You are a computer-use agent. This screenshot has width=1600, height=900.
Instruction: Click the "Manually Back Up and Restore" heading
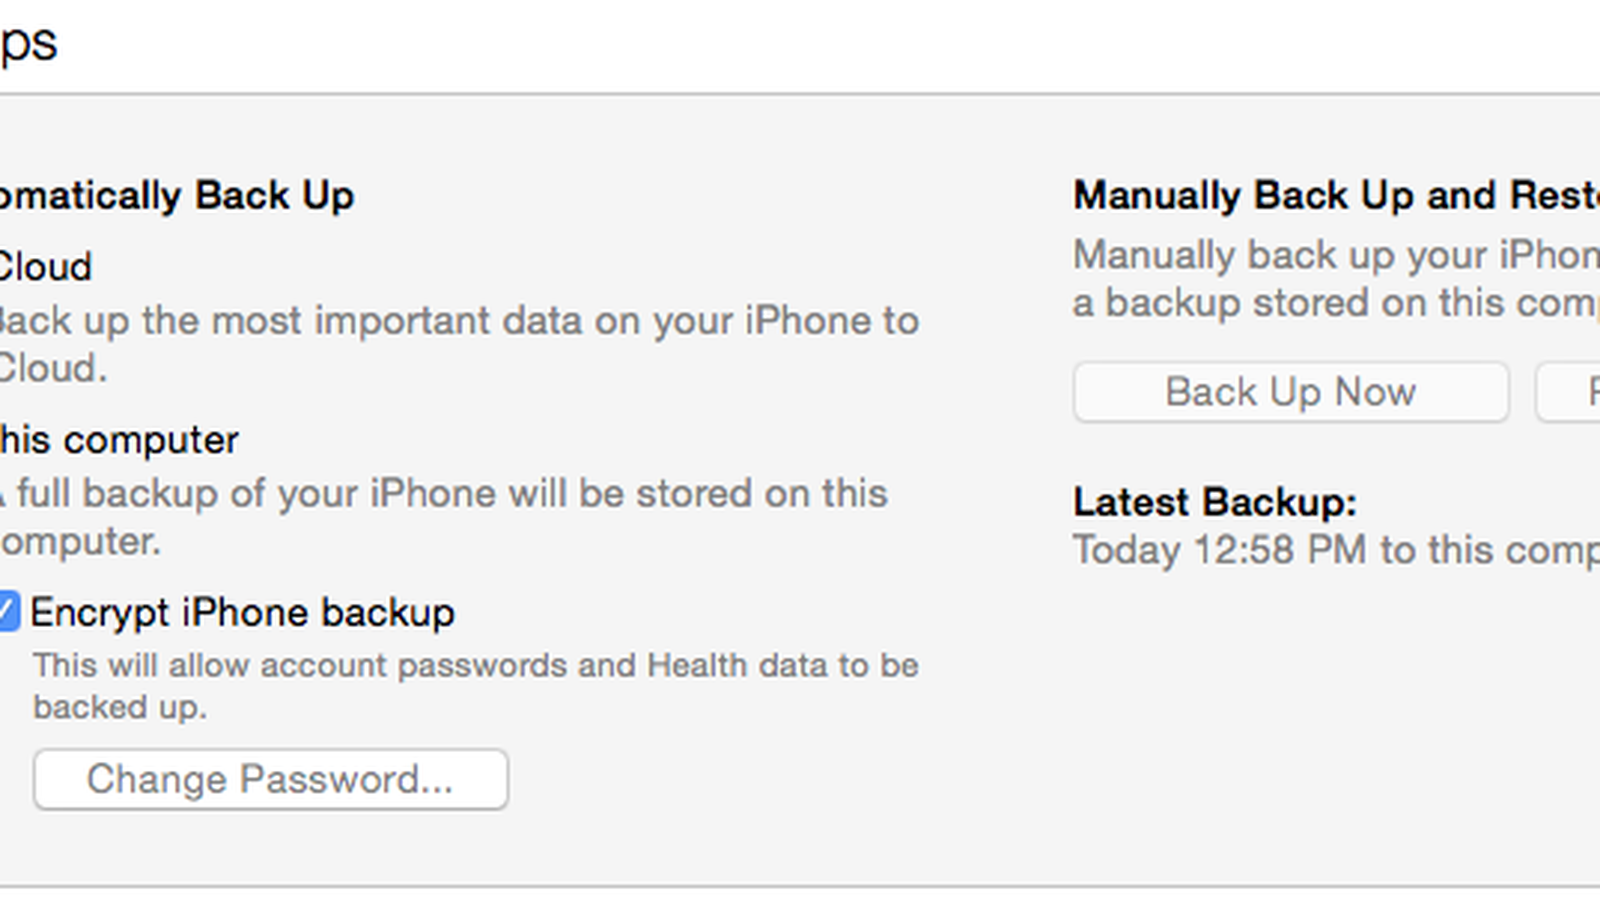1335,195
